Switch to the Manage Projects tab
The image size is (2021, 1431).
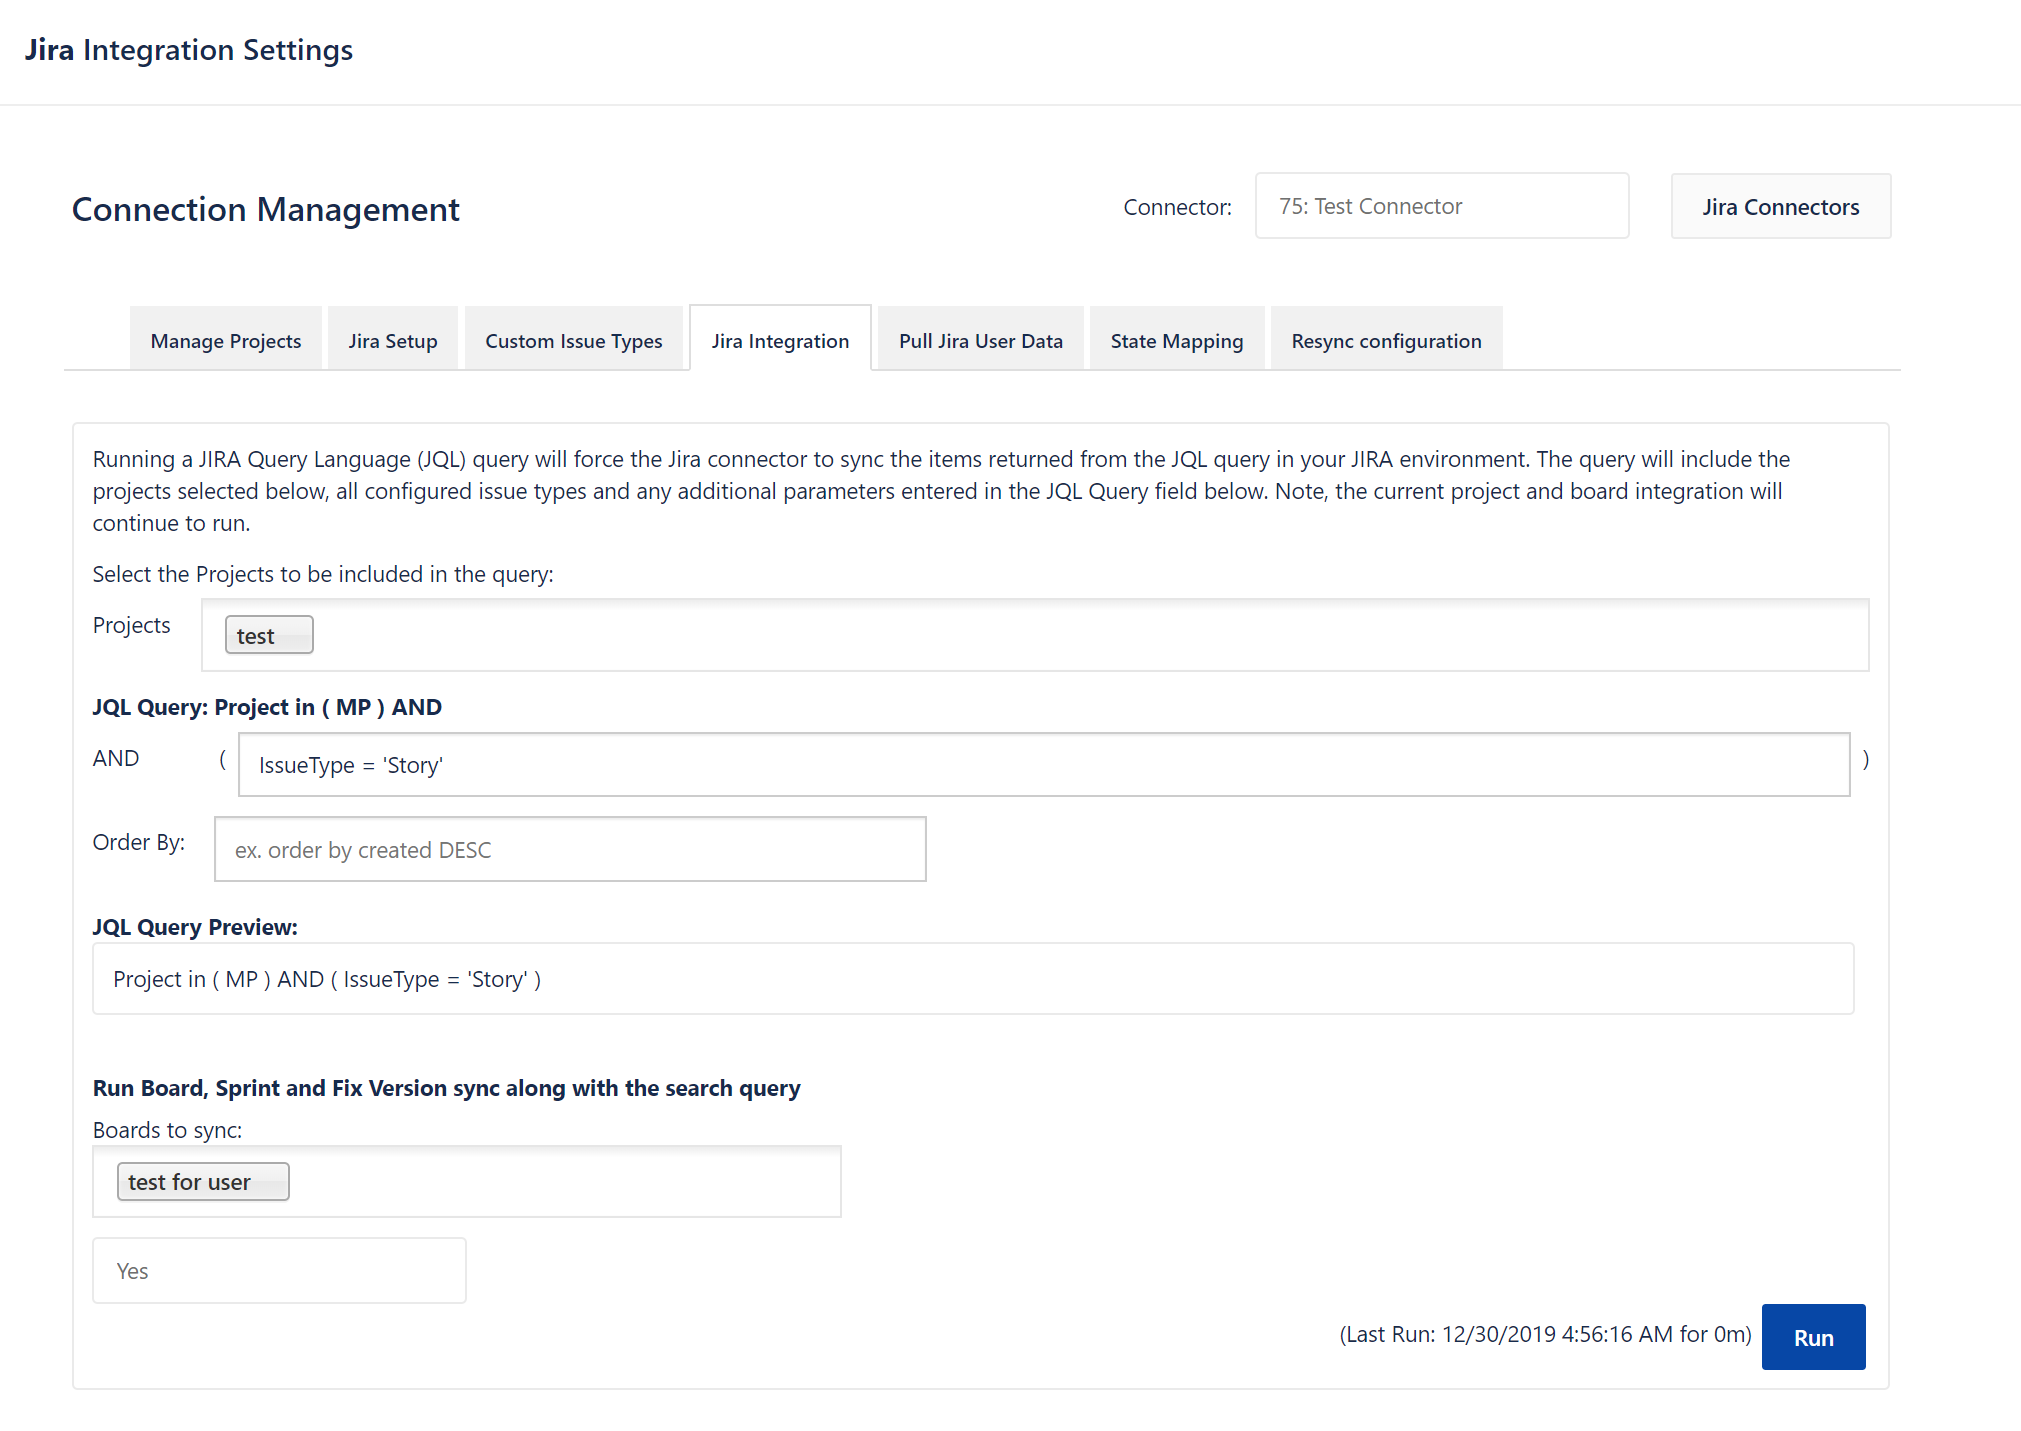click(x=225, y=340)
